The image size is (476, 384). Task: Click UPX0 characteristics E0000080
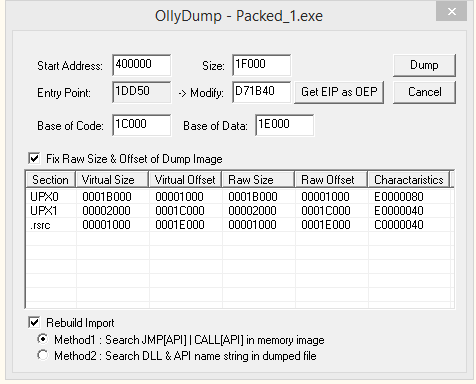[x=399, y=197]
